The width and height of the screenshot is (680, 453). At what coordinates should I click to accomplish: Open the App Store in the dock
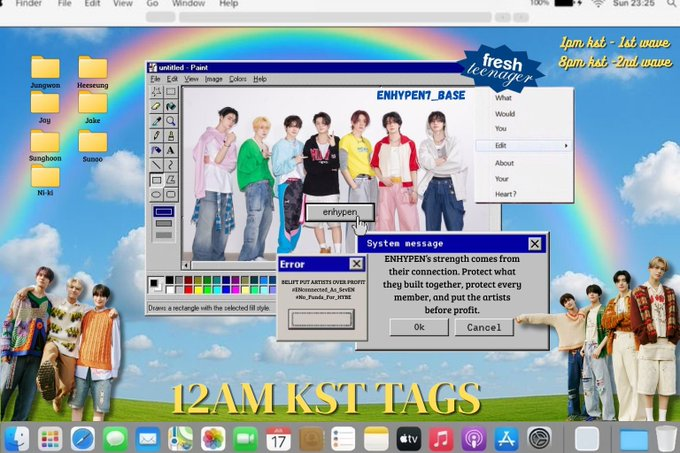(506, 439)
